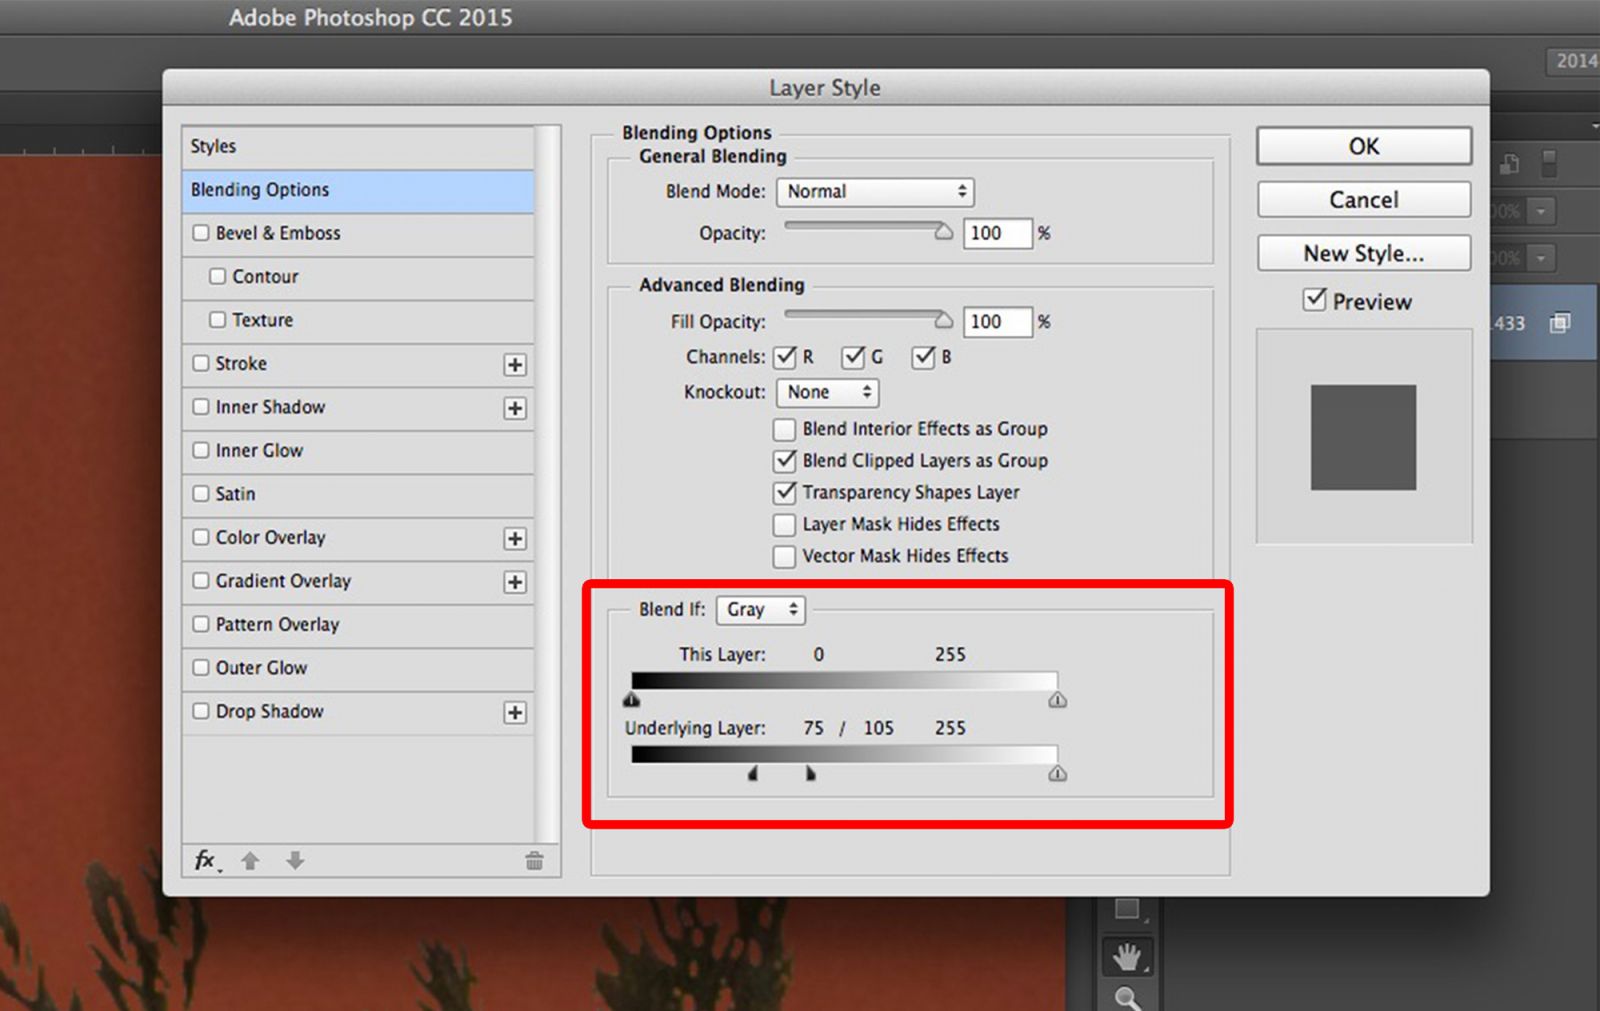Click the plus icon next to Gradient Overlay
The height and width of the screenshot is (1011, 1600).
[514, 582]
